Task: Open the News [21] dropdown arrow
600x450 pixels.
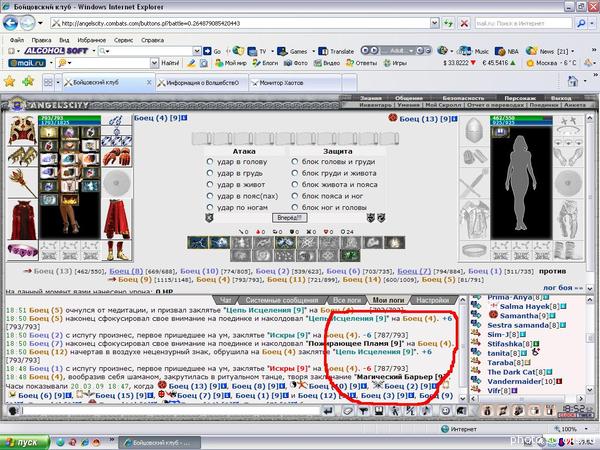Action: tap(573, 51)
